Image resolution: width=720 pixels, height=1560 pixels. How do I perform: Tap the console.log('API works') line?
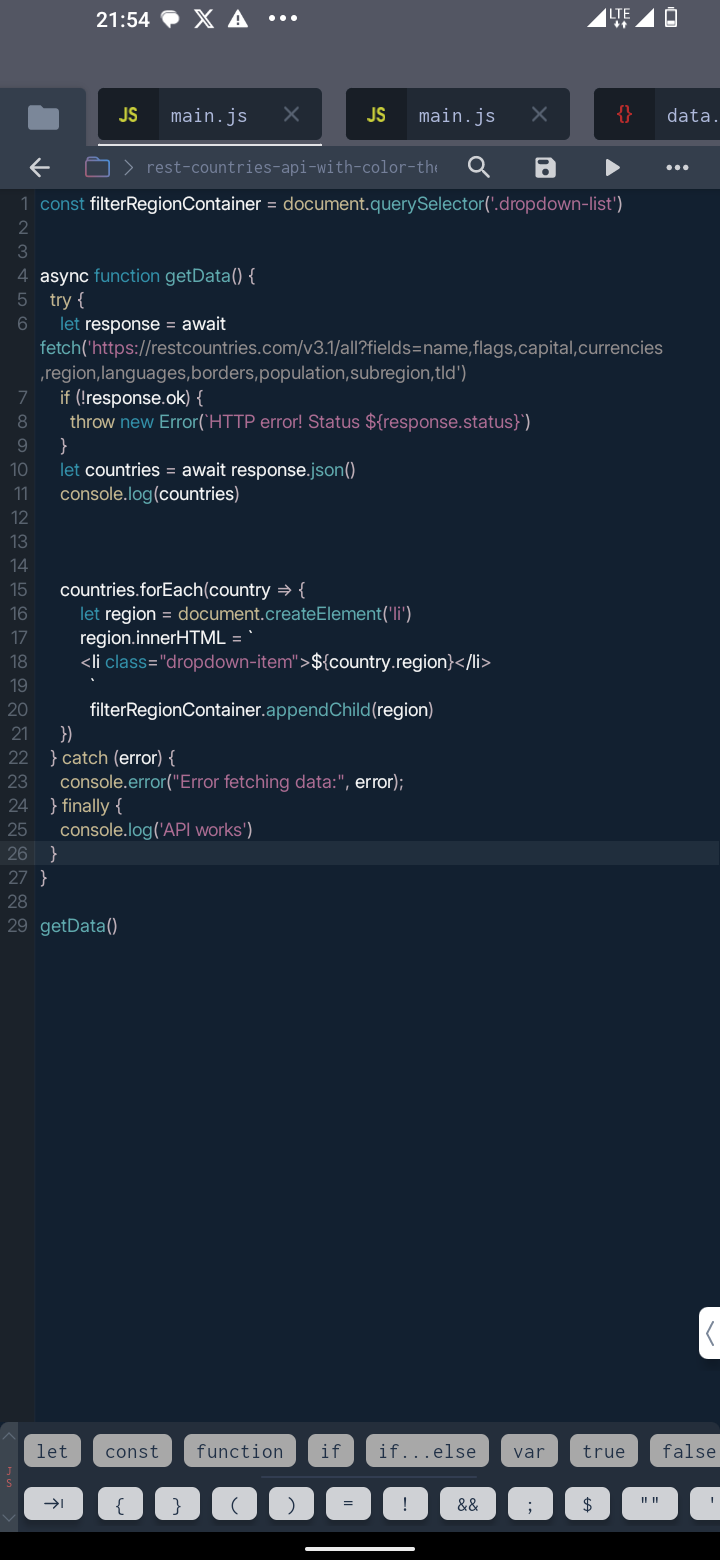click(x=157, y=830)
